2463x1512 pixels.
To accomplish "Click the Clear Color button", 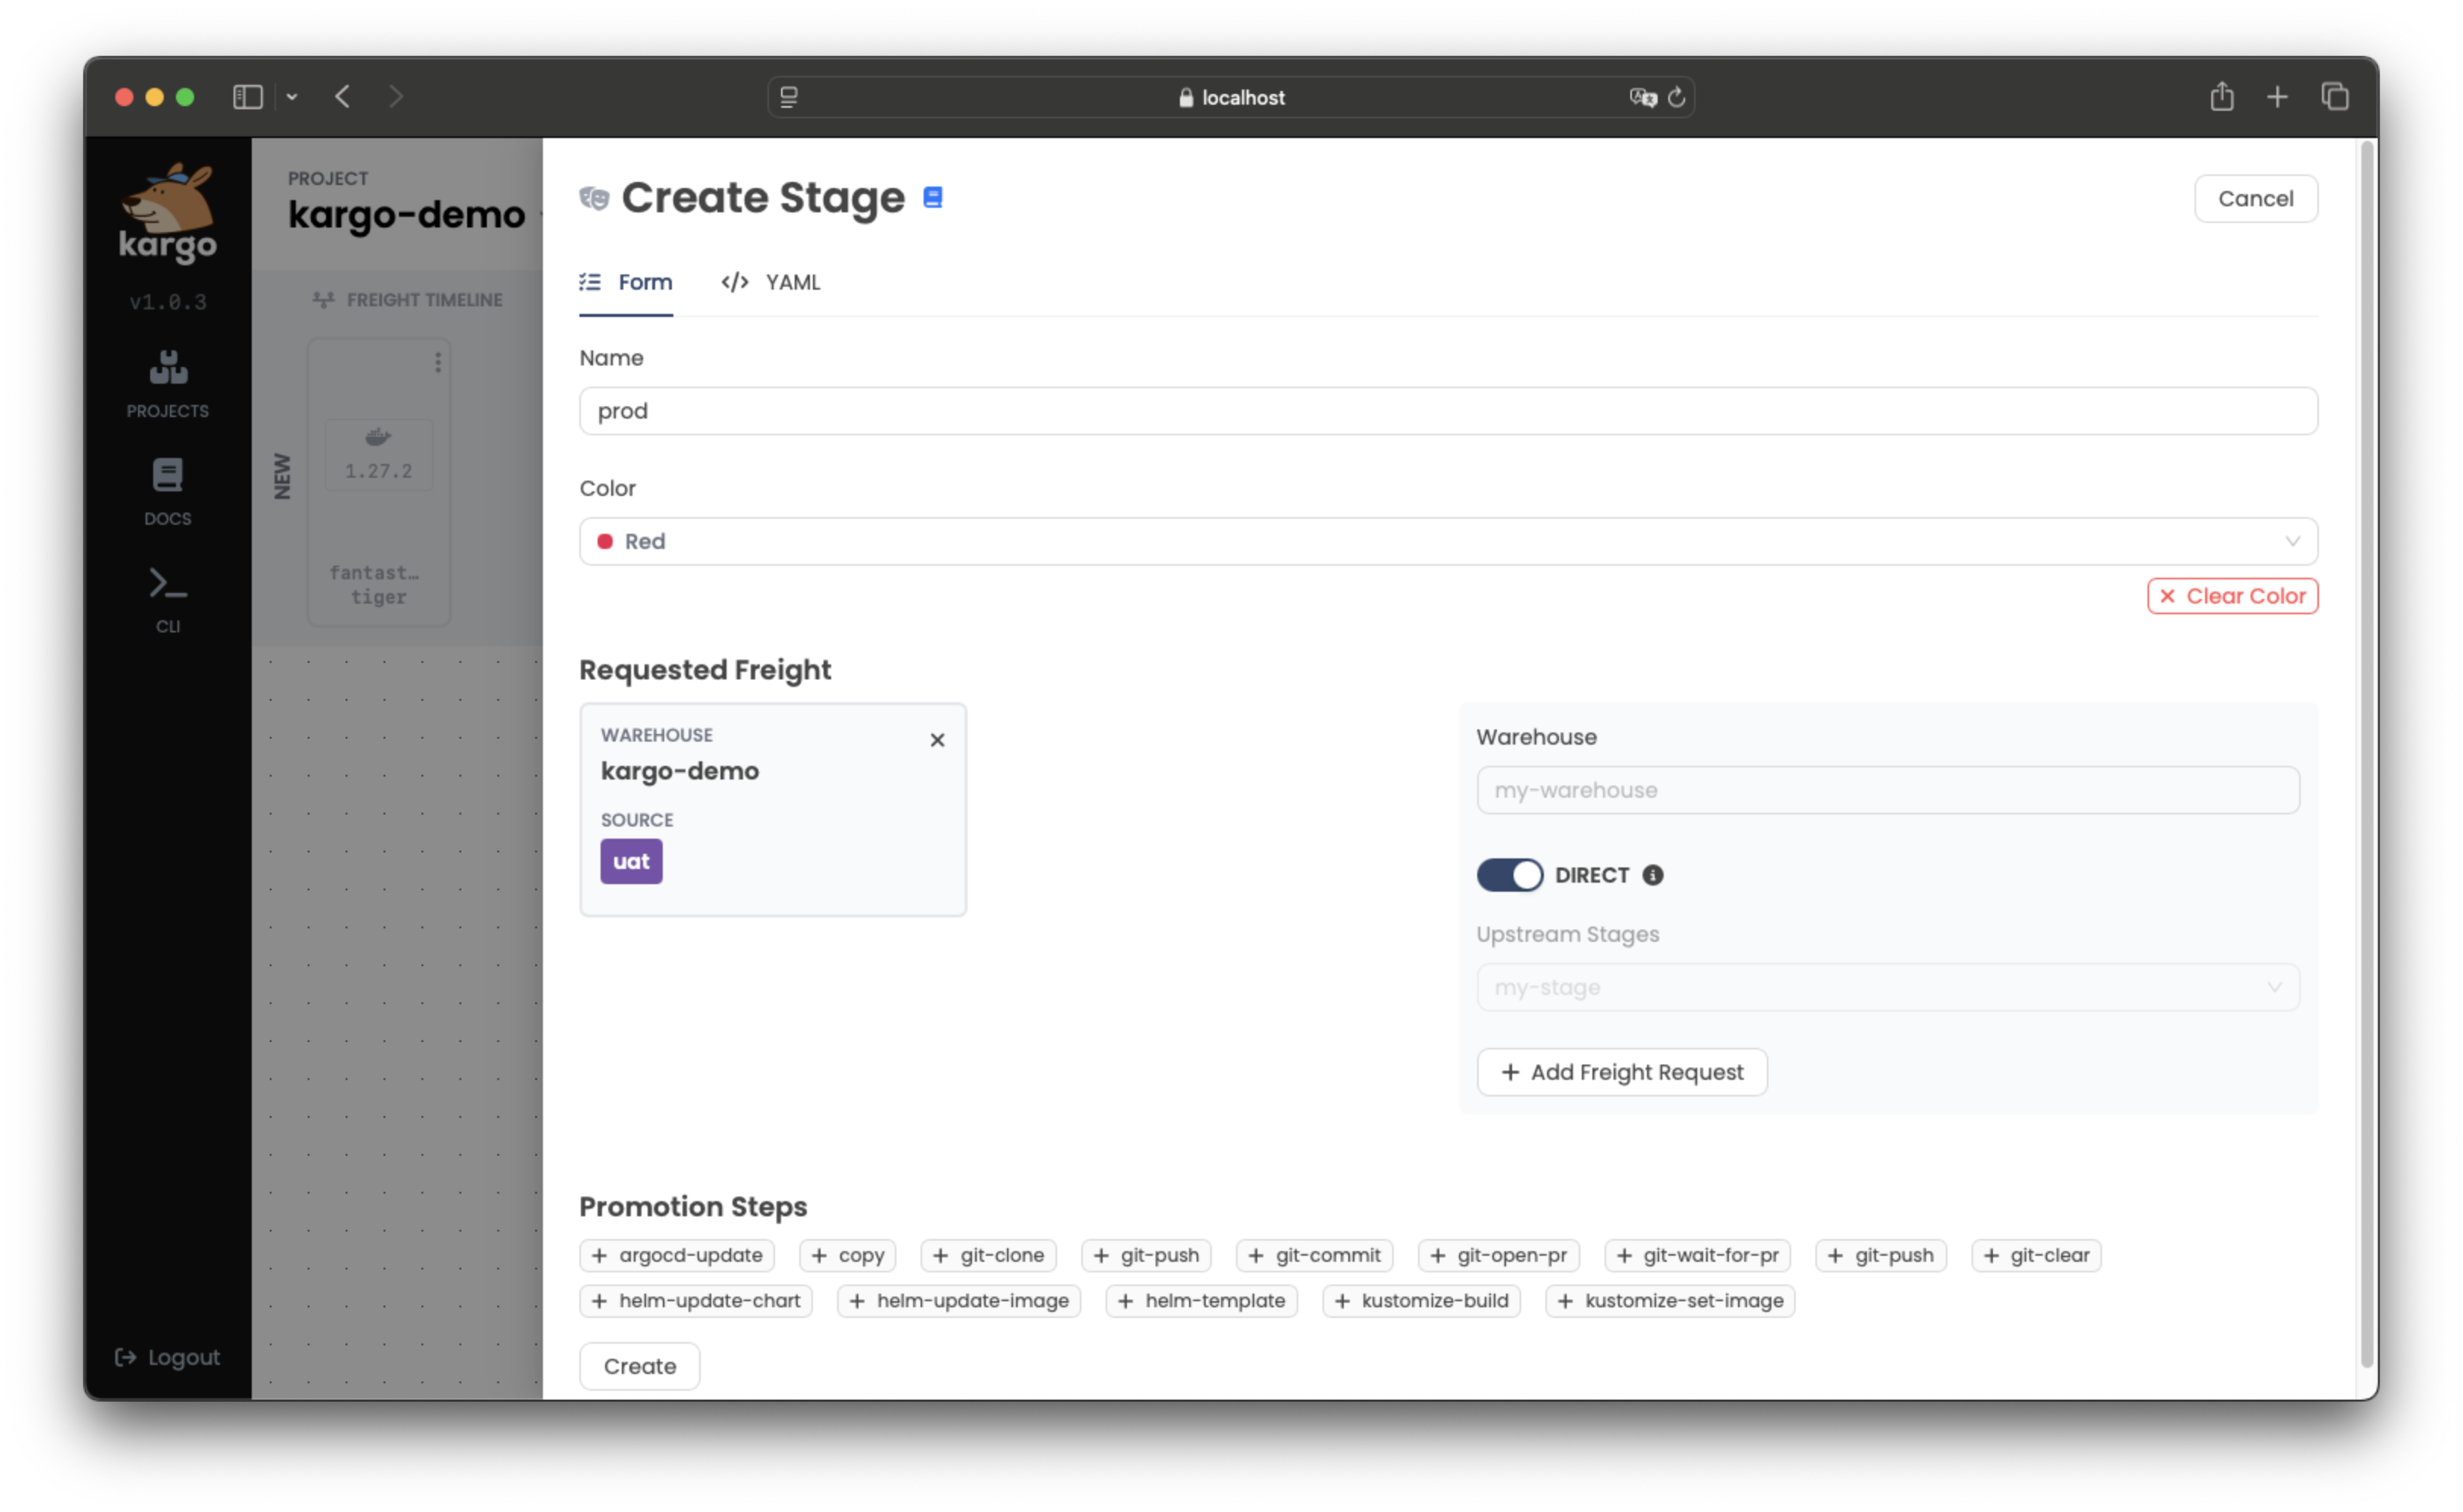I will (x=2232, y=596).
